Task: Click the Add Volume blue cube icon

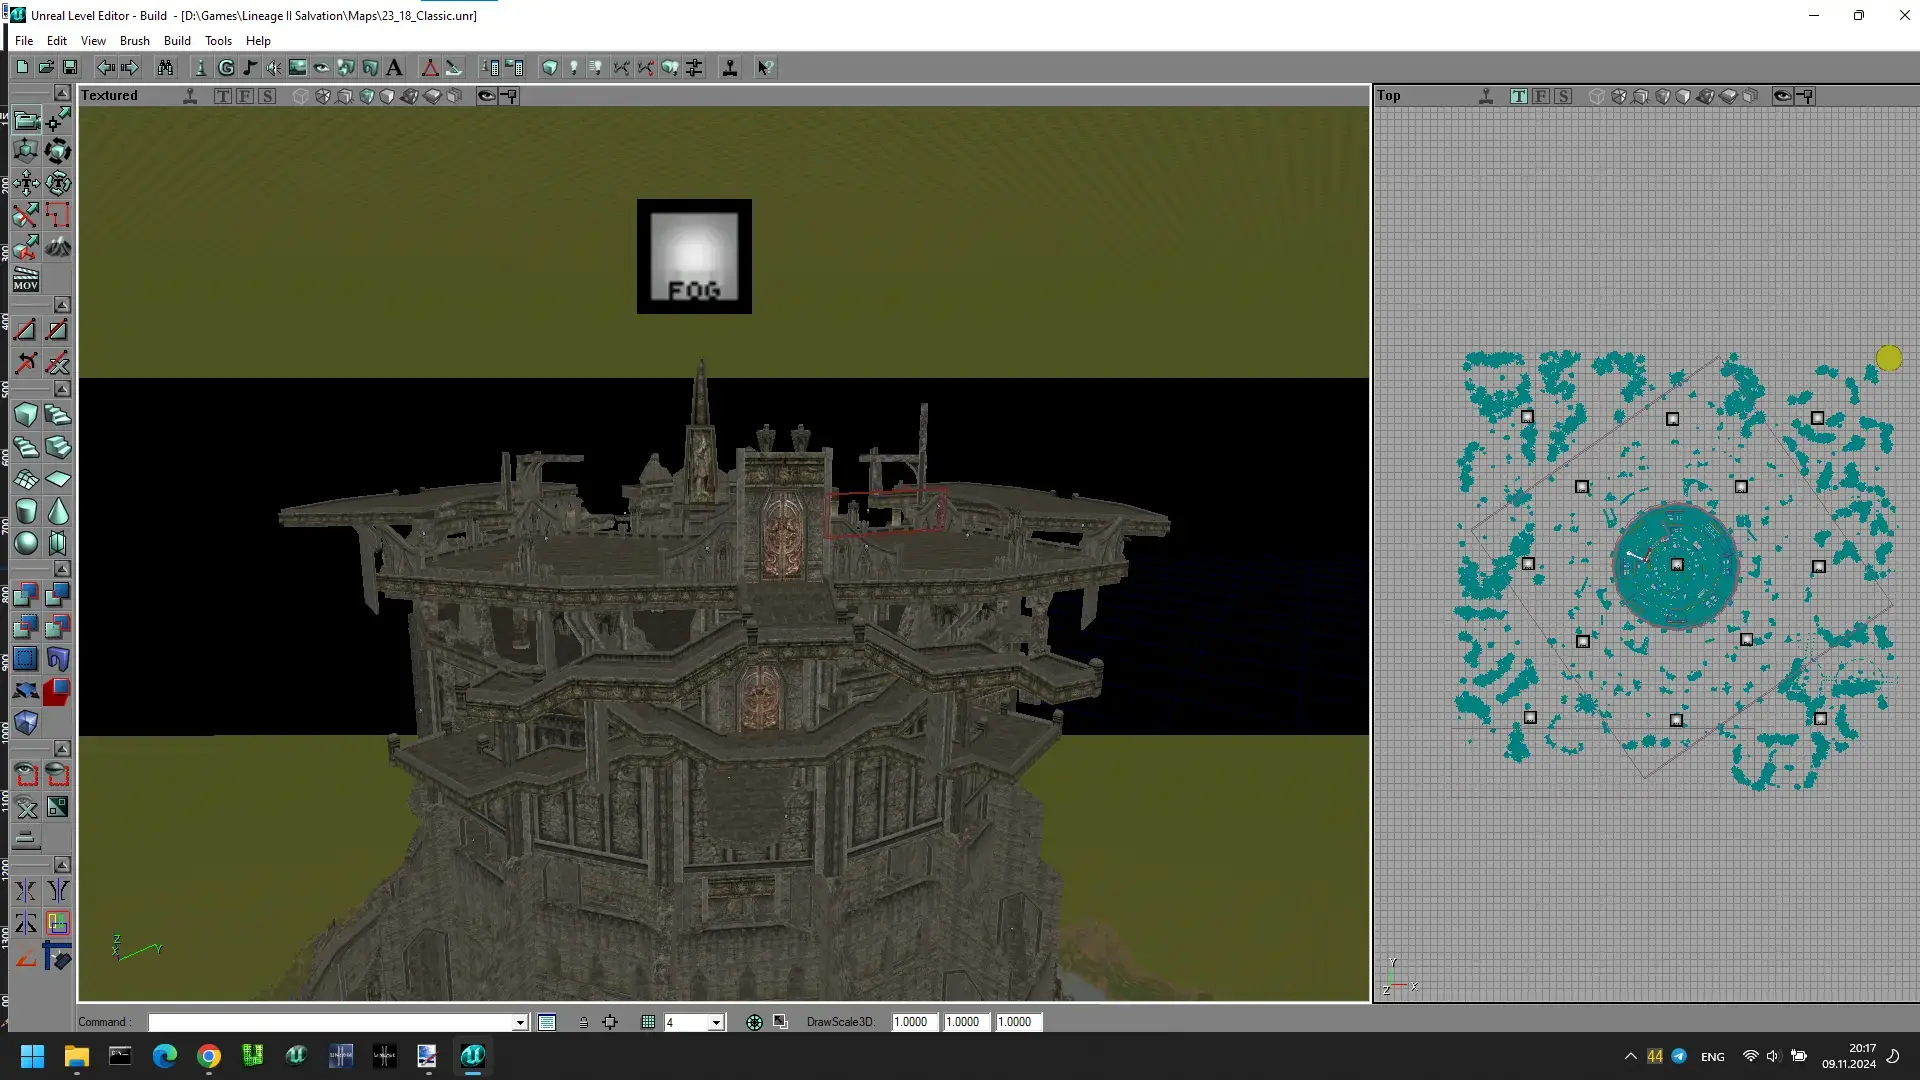Action: point(26,723)
